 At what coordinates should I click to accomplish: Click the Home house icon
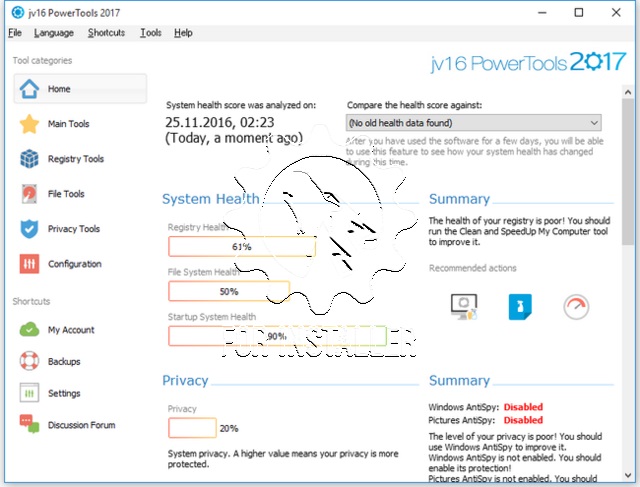pyautogui.click(x=29, y=89)
